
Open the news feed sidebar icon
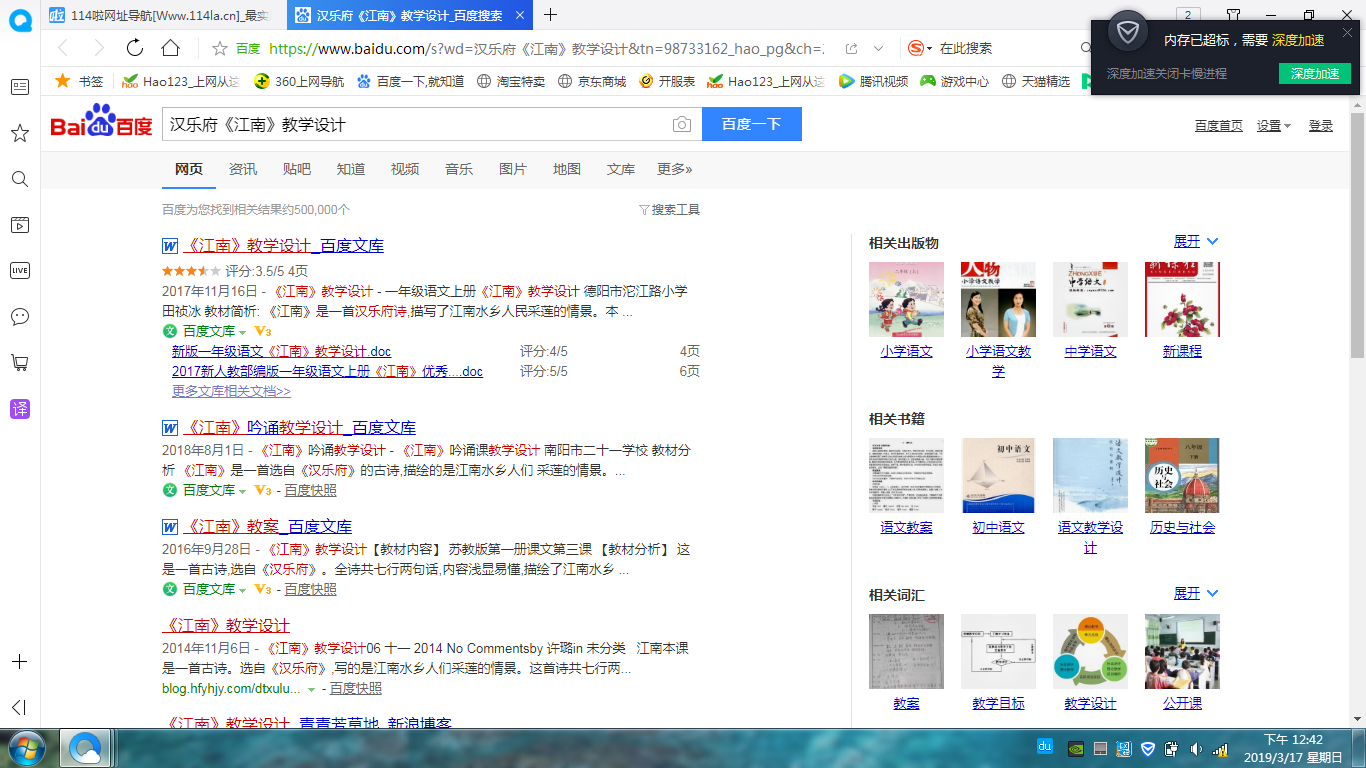click(19, 87)
